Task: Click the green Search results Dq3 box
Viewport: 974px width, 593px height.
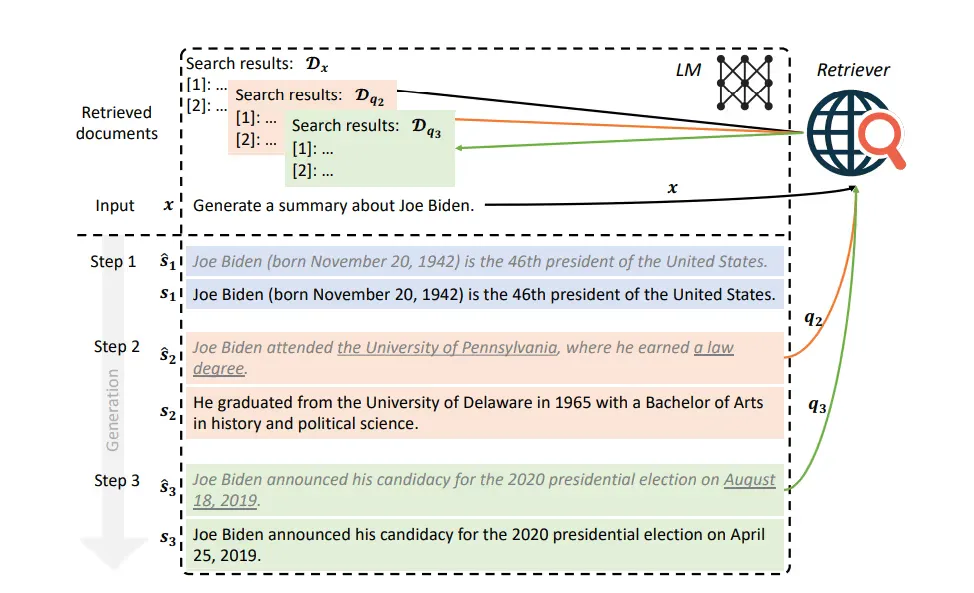Action: tap(370, 148)
